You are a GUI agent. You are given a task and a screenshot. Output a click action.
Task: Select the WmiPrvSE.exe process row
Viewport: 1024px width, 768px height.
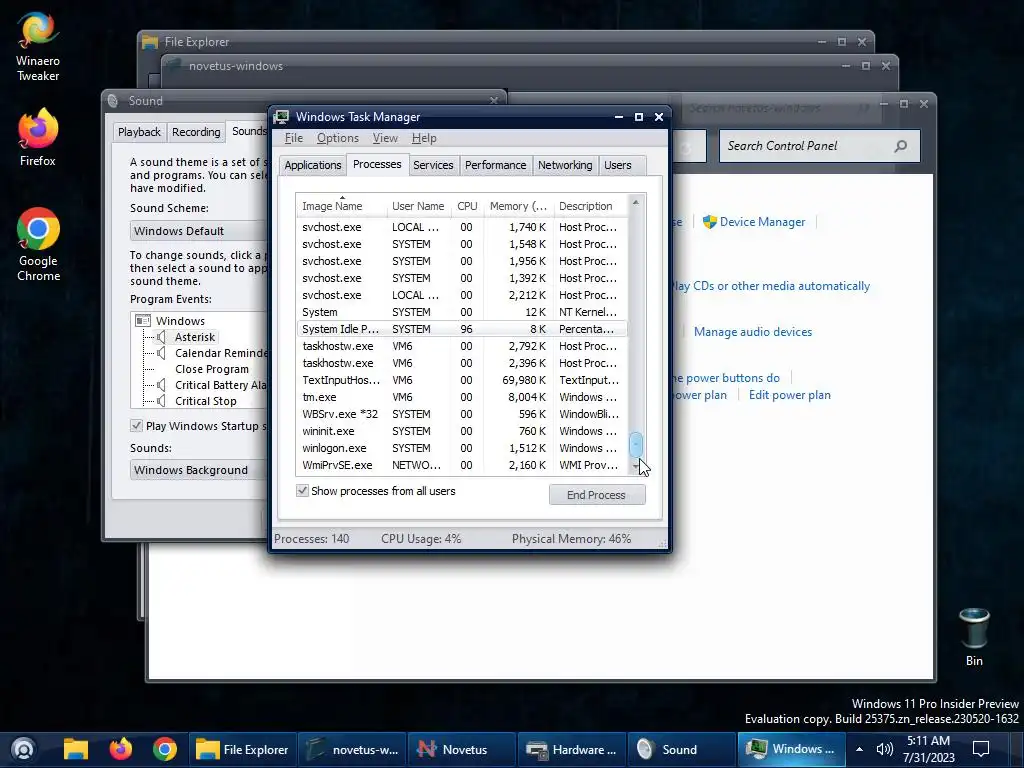462,465
